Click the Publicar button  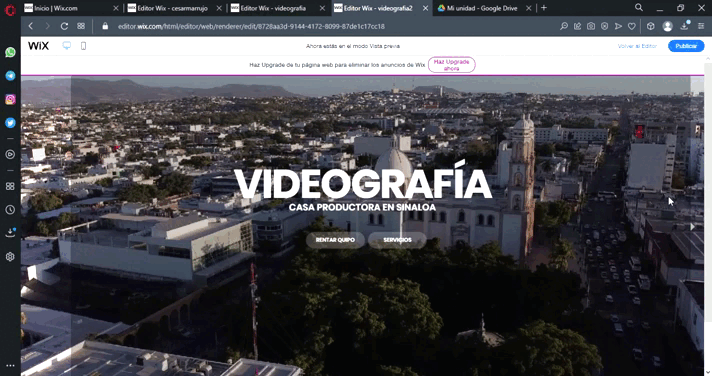pos(686,46)
